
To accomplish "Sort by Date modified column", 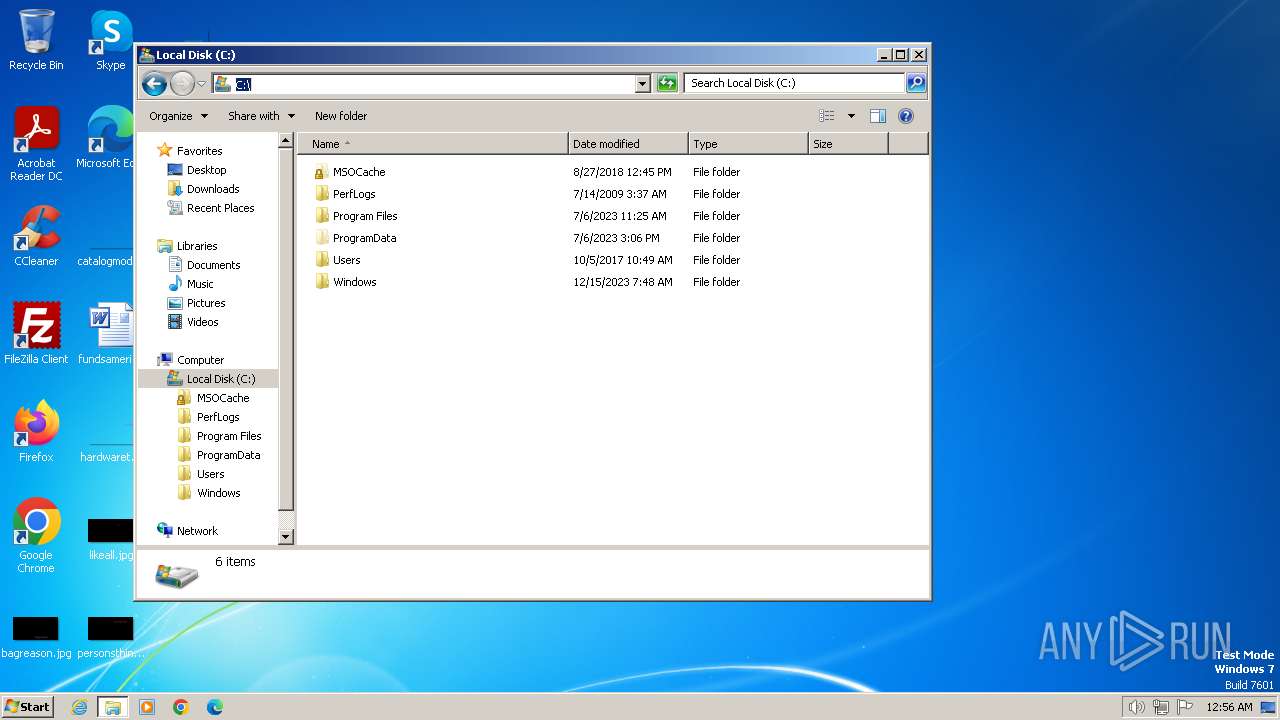I will click(x=628, y=144).
